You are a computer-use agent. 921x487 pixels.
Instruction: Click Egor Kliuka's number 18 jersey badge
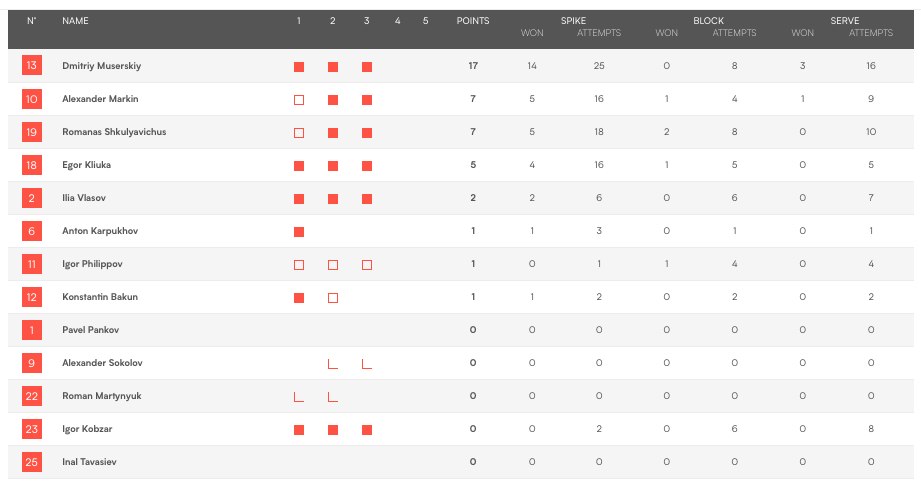click(x=32, y=164)
